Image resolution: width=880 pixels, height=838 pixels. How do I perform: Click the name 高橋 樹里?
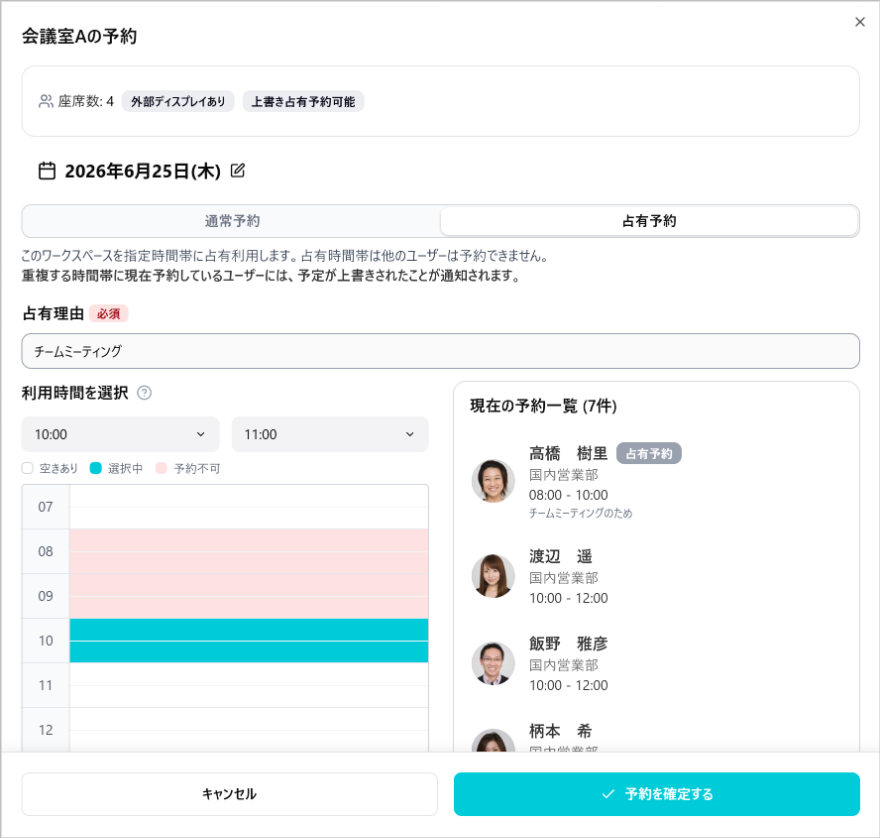(568, 453)
